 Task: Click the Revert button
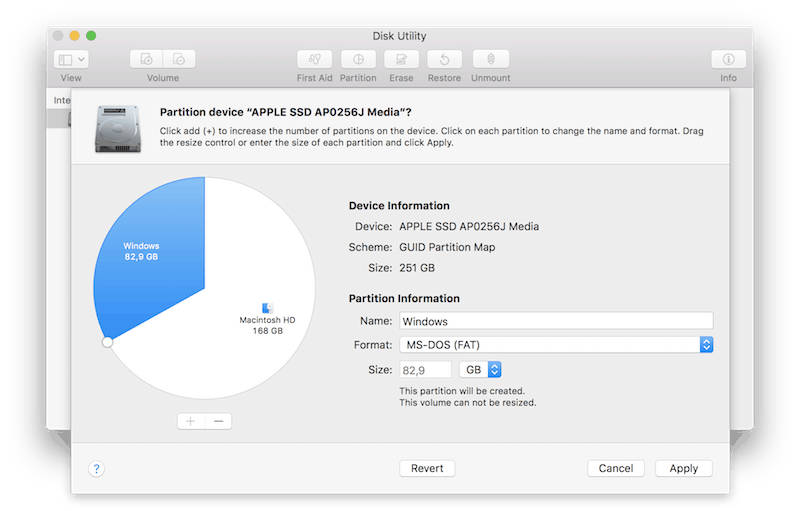pos(427,468)
